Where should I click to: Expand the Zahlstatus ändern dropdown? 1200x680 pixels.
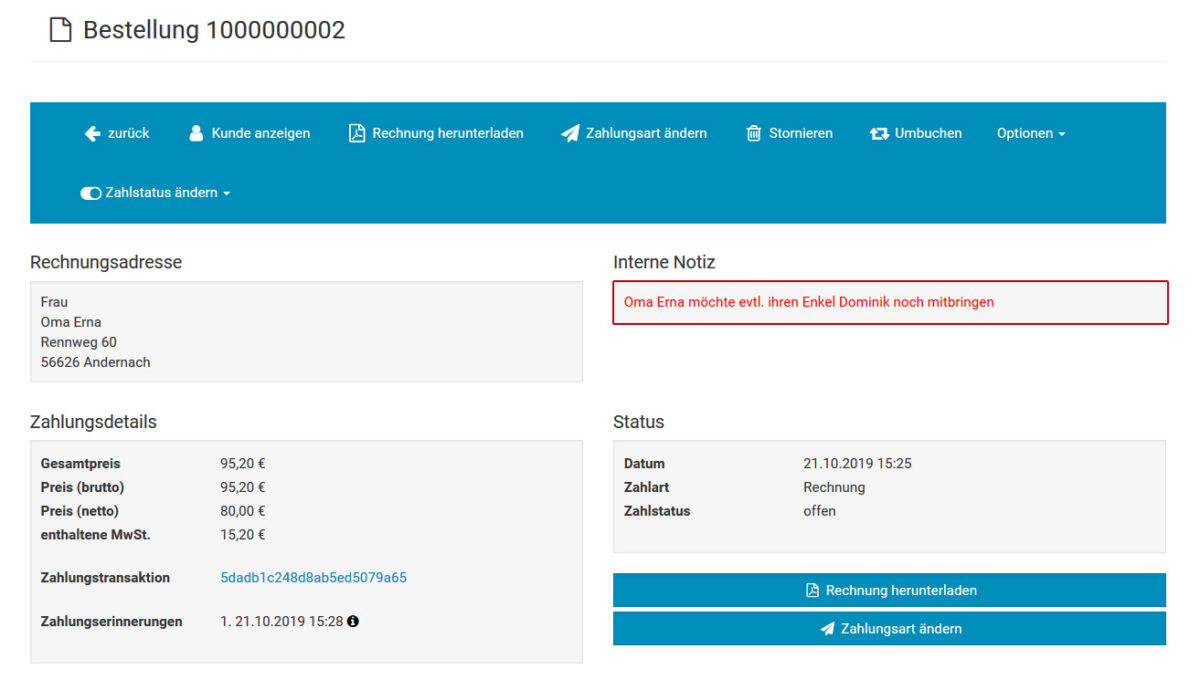[155, 193]
